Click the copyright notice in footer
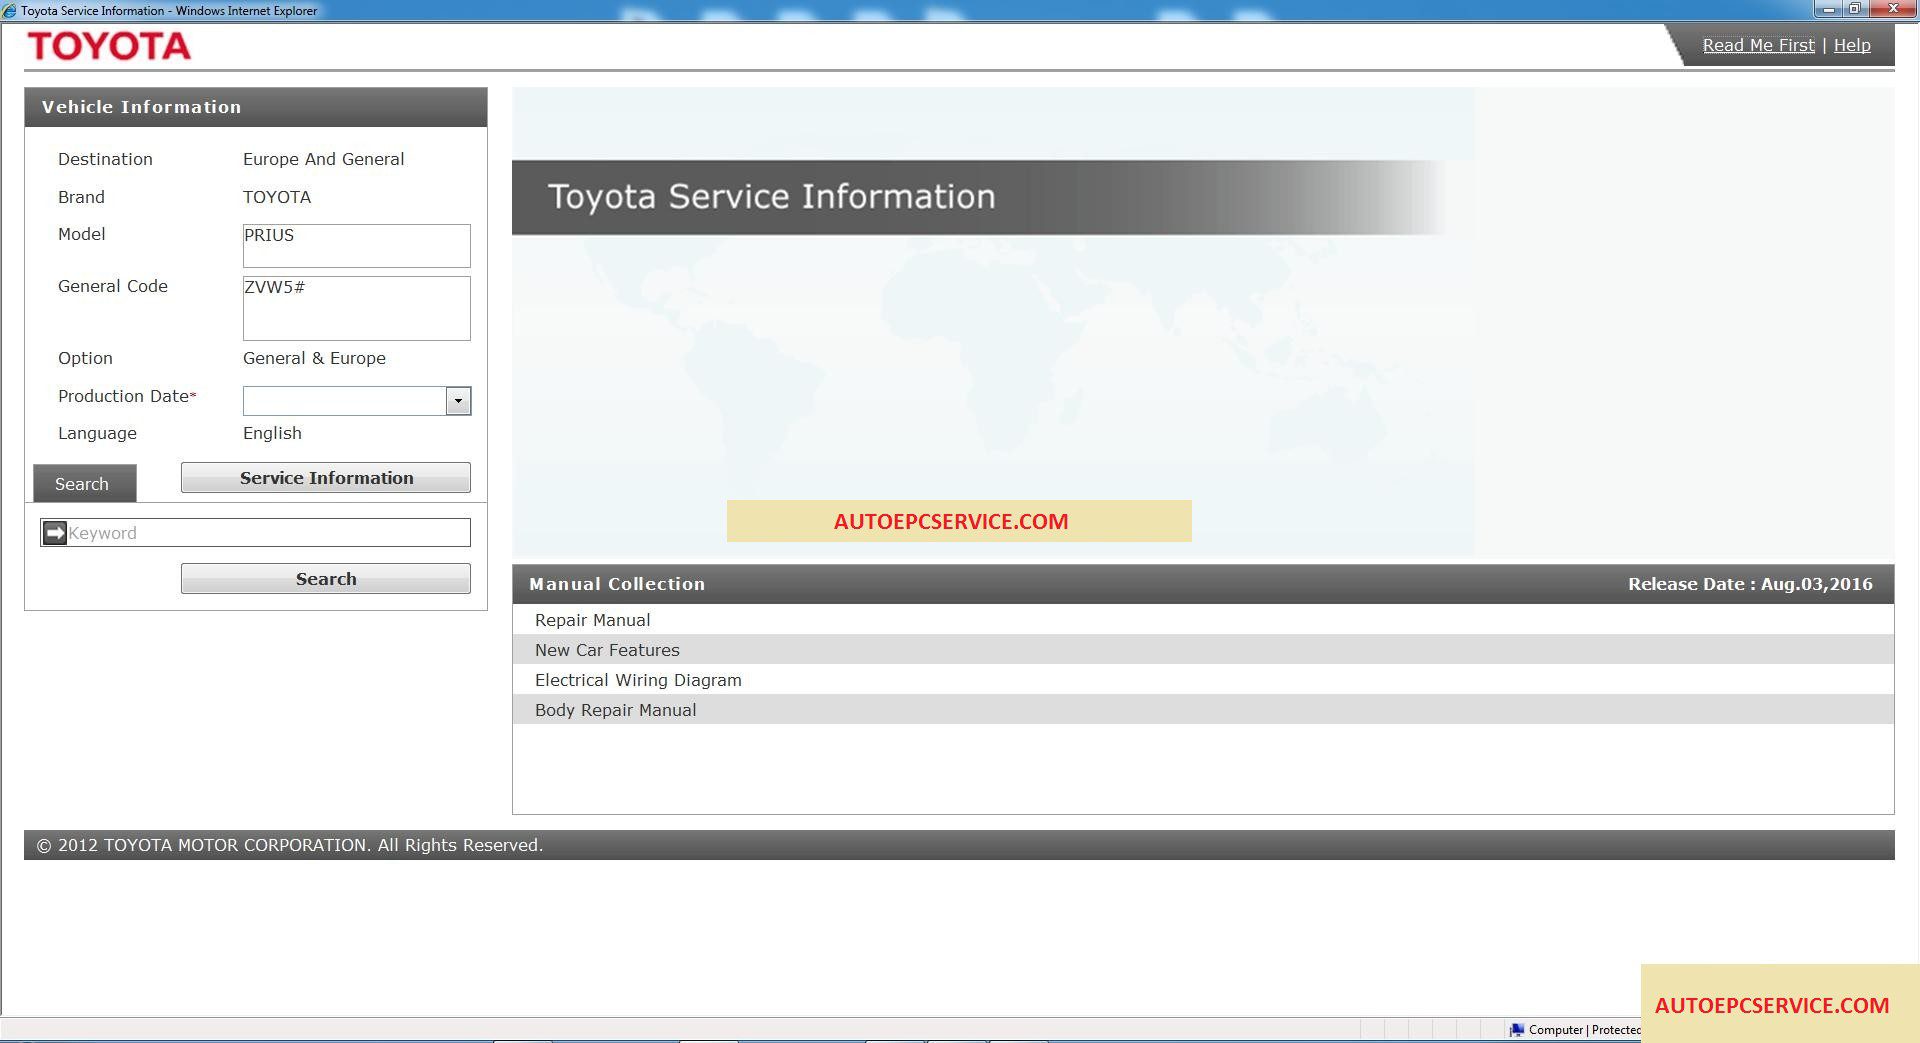1920x1043 pixels. tap(290, 845)
